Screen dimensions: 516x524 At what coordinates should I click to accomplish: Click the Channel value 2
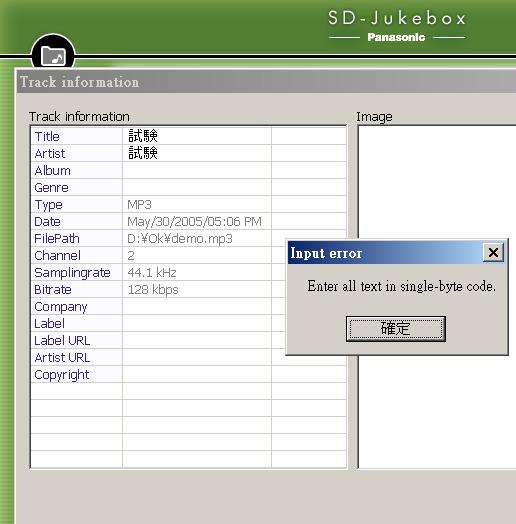pyautogui.click(x=197, y=256)
